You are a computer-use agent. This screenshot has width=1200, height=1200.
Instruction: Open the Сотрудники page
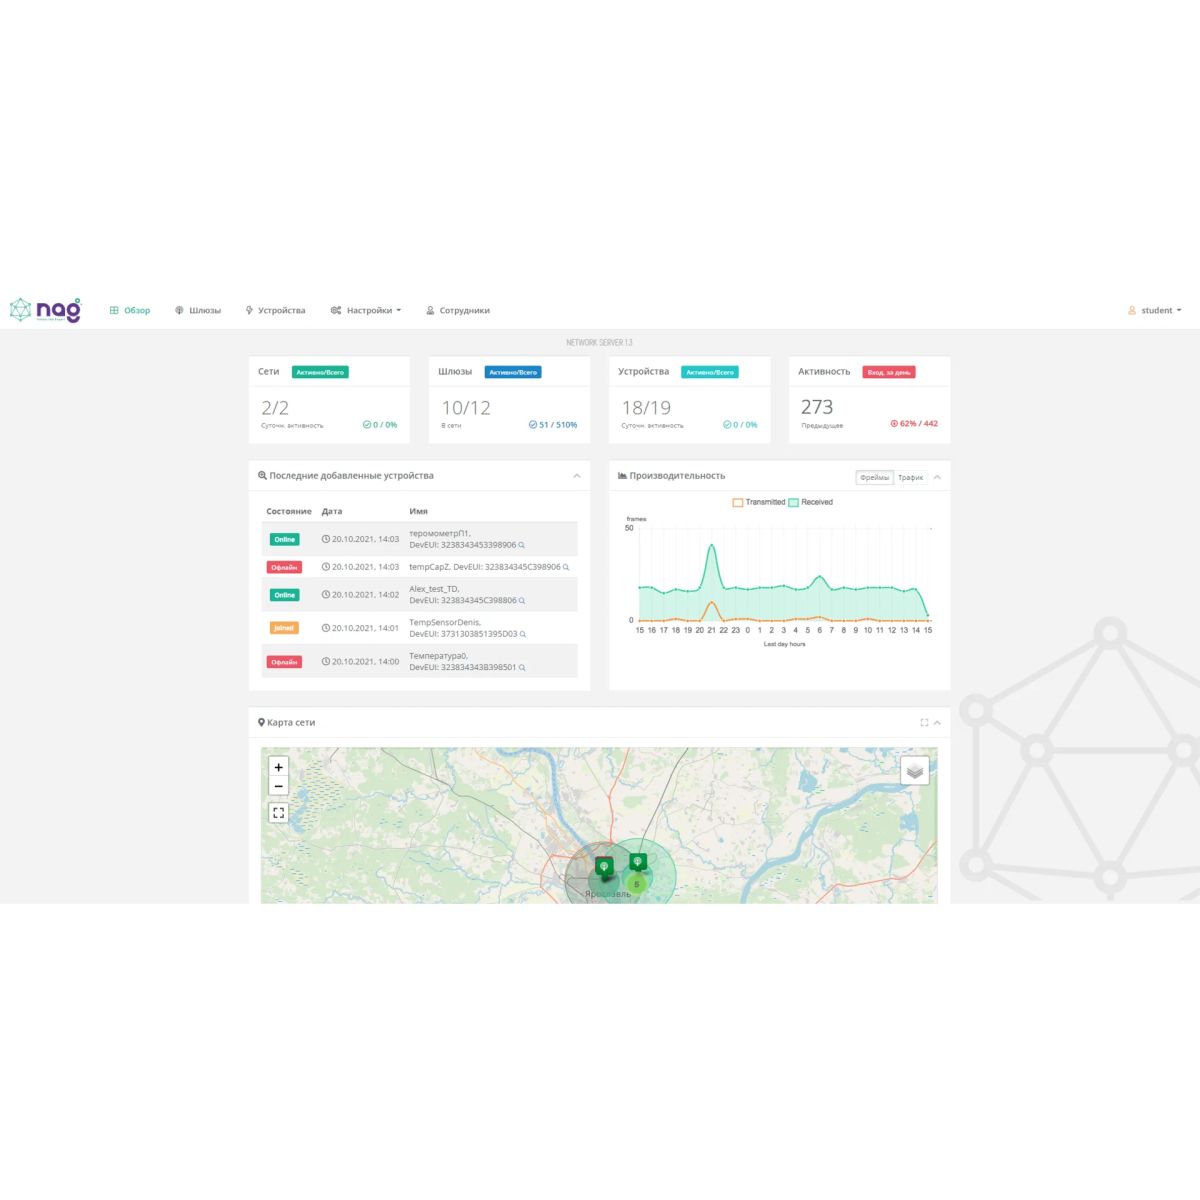click(458, 311)
